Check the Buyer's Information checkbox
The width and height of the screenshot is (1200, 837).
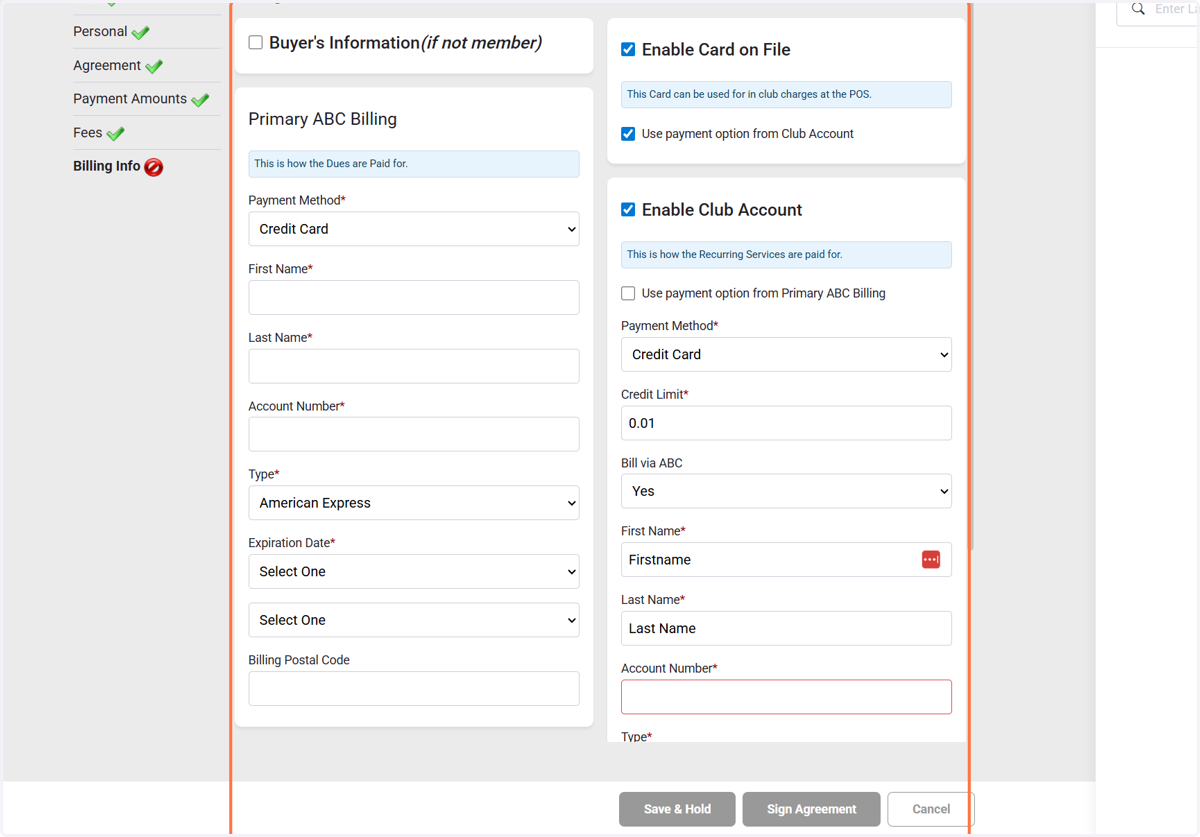click(256, 43)
